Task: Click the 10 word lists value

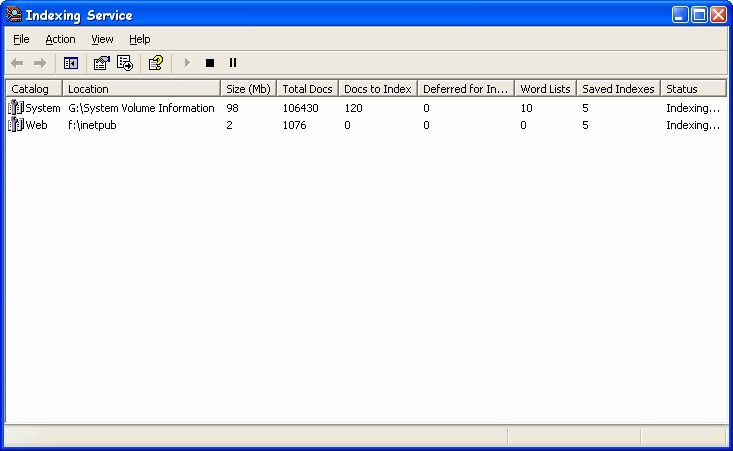Action: [526, 108]
